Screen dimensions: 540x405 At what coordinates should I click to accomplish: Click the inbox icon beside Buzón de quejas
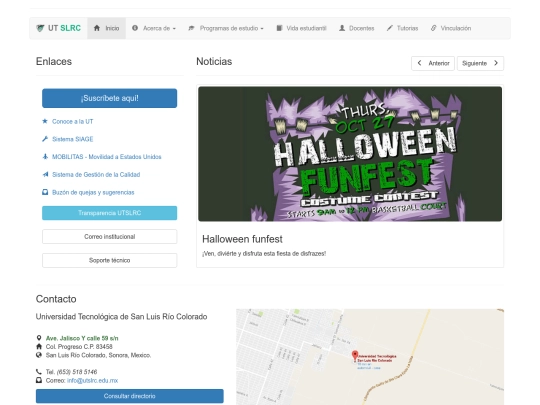point(45,192)
